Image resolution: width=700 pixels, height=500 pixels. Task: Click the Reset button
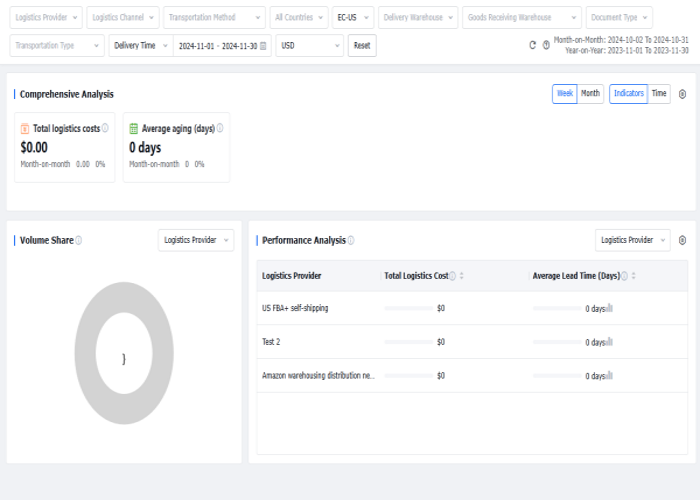click(x=362, y=46)
